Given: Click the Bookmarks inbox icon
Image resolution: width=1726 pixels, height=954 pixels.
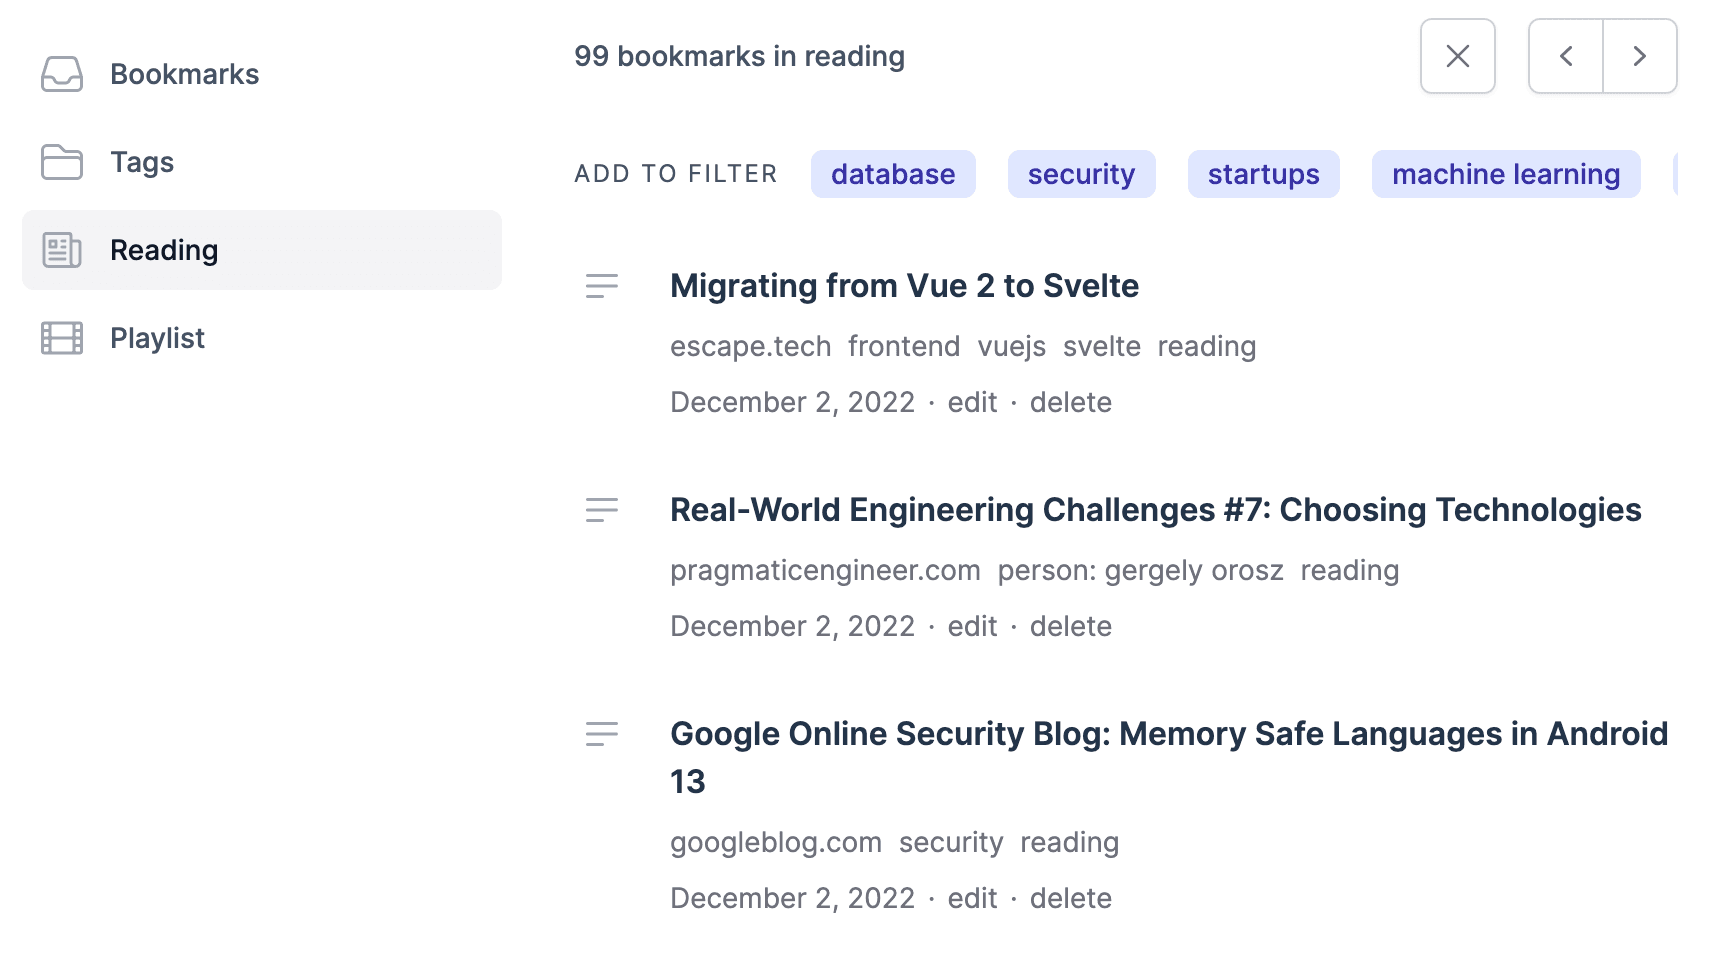Looking at the screenshot, I should 62,74.
